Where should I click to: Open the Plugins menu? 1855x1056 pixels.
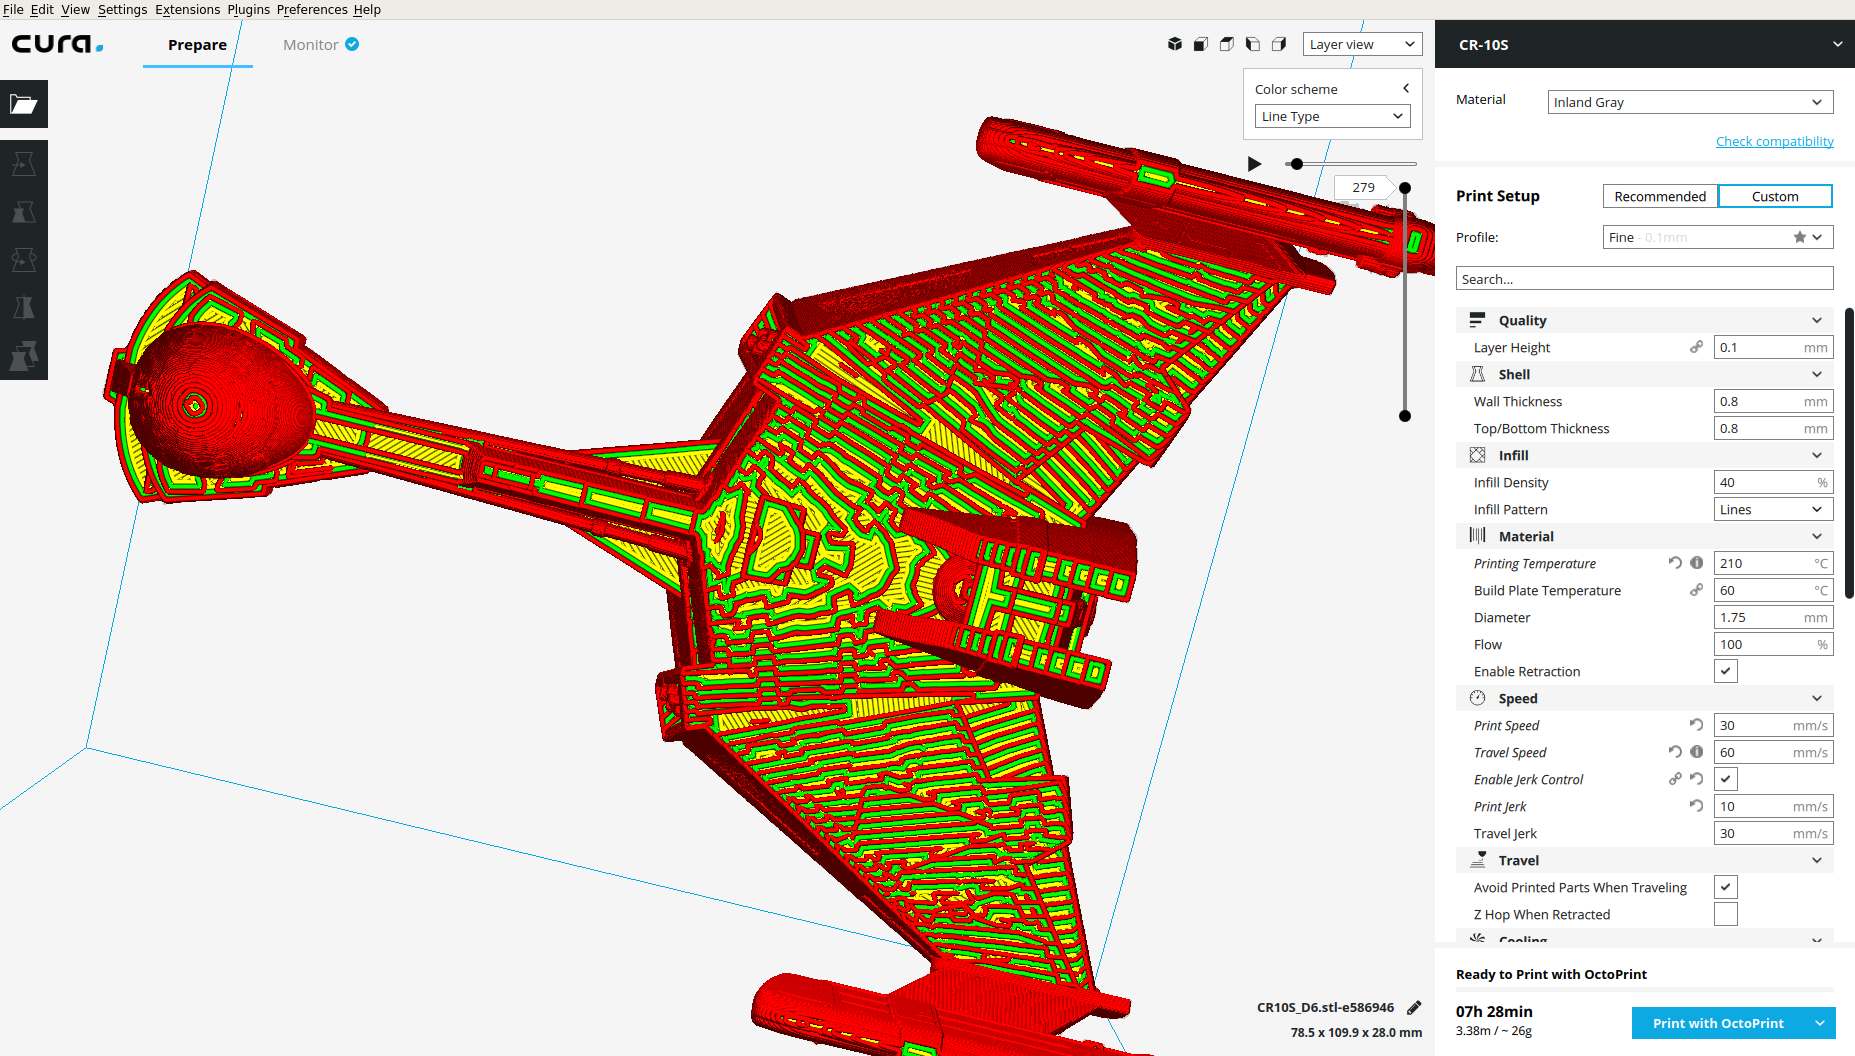248,9
